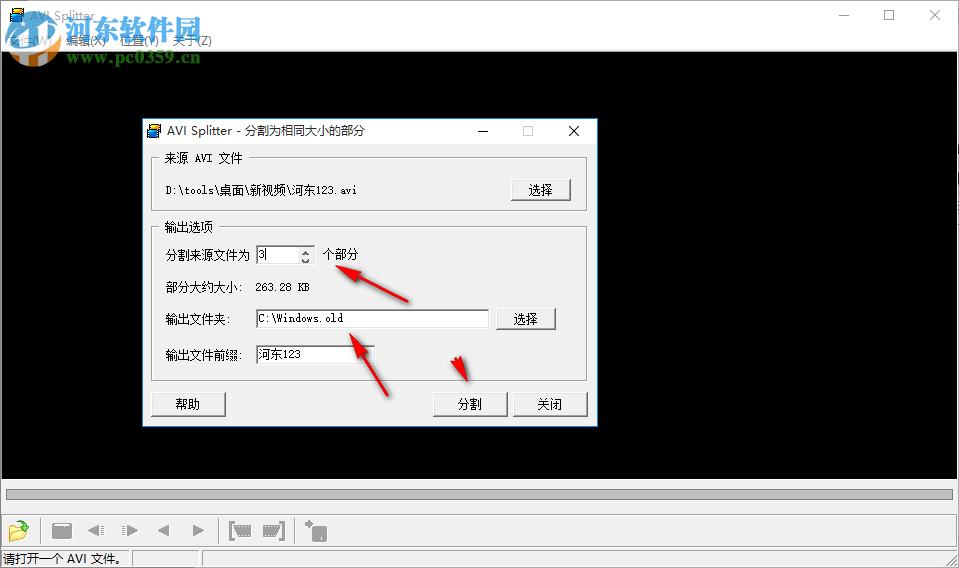This screenshot has width=959, height=568.
Task: Click source path text D:\tools\桌面\新视频\河东123.avi
Action: tap(261, 190)
